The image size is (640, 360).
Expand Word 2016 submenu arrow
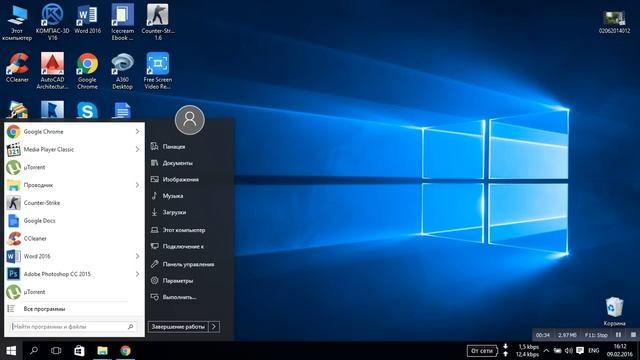coord(138,256)
